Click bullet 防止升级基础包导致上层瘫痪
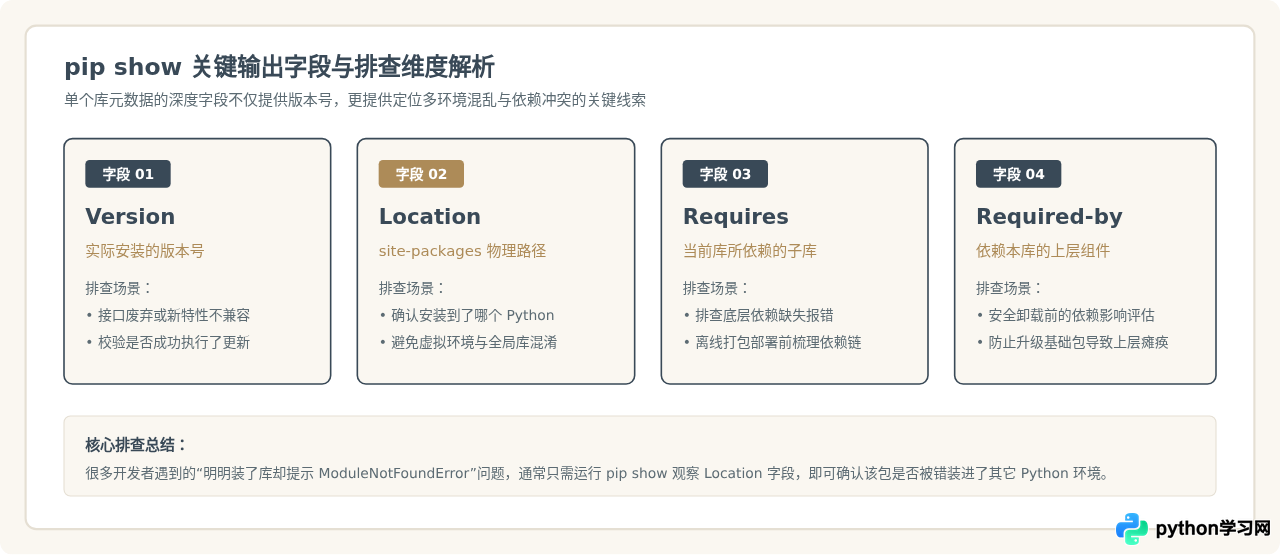Image resolution: width=1280 pixels, height=555 pixels. [x=1072, y=342]
